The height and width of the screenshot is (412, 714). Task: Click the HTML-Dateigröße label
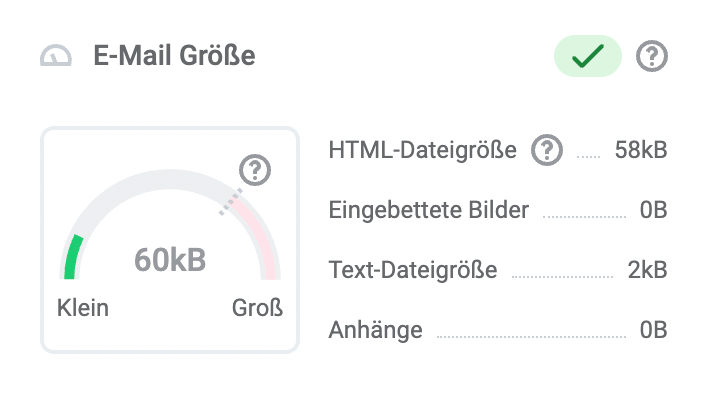click(422, 151)
